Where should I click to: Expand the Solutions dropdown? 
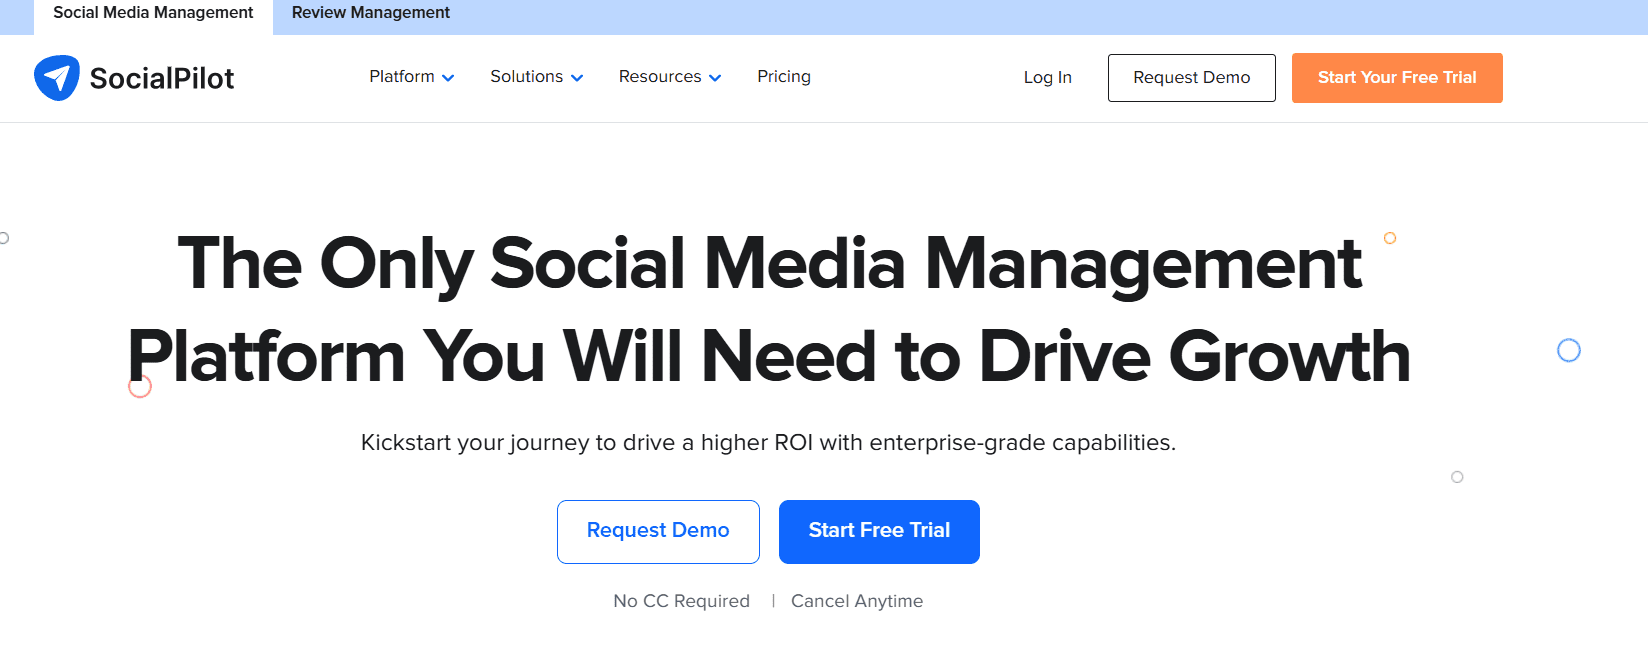[527, 77]
